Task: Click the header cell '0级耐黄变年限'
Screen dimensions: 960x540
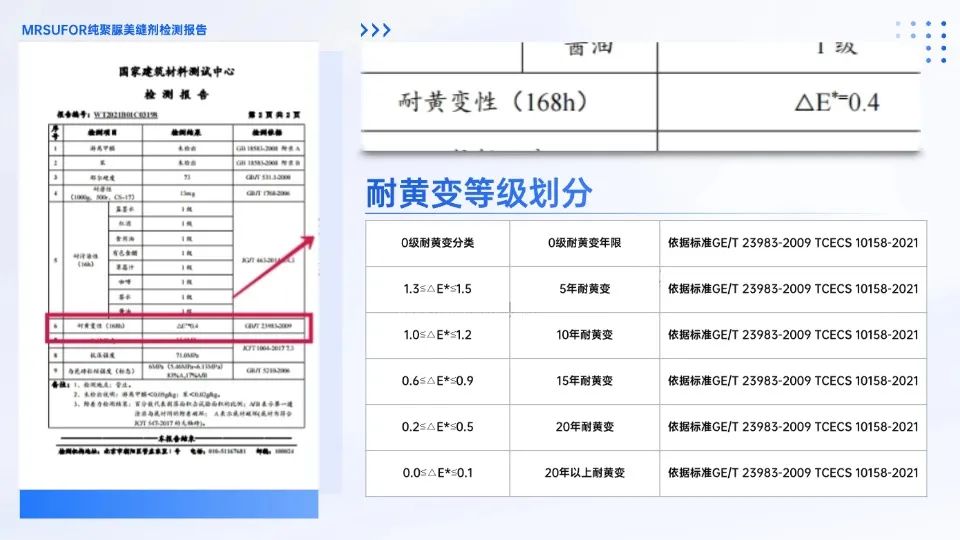Action: 585,243
